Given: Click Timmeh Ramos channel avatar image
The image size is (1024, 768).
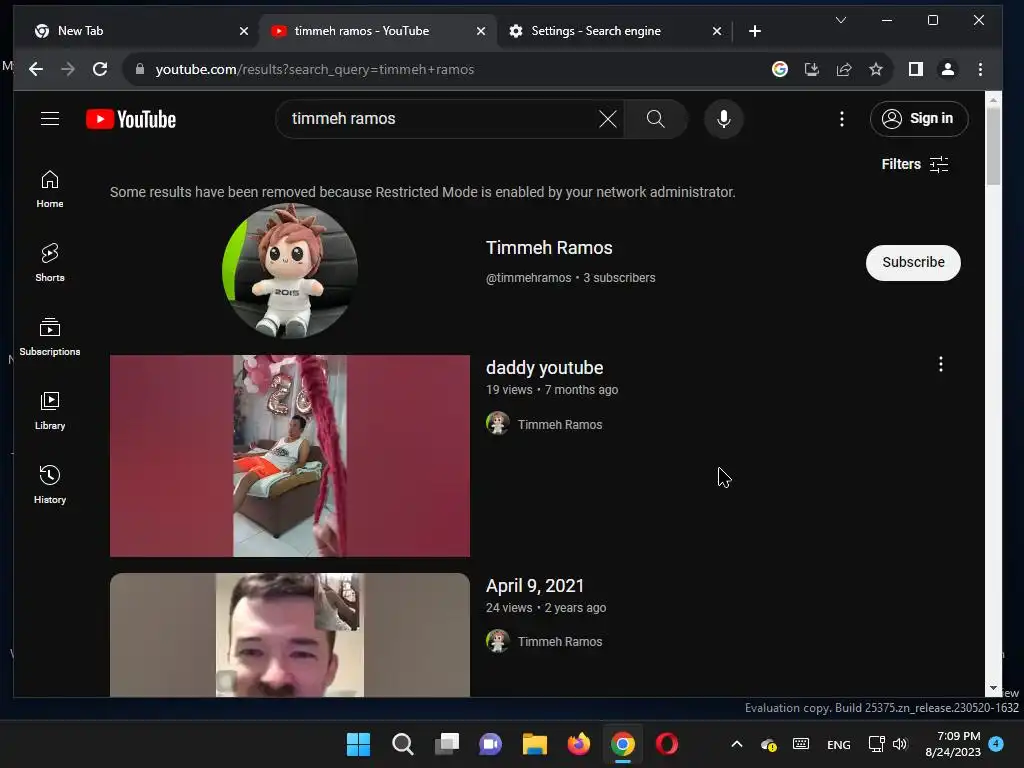Looking at the screenshot, I should 289,271.
